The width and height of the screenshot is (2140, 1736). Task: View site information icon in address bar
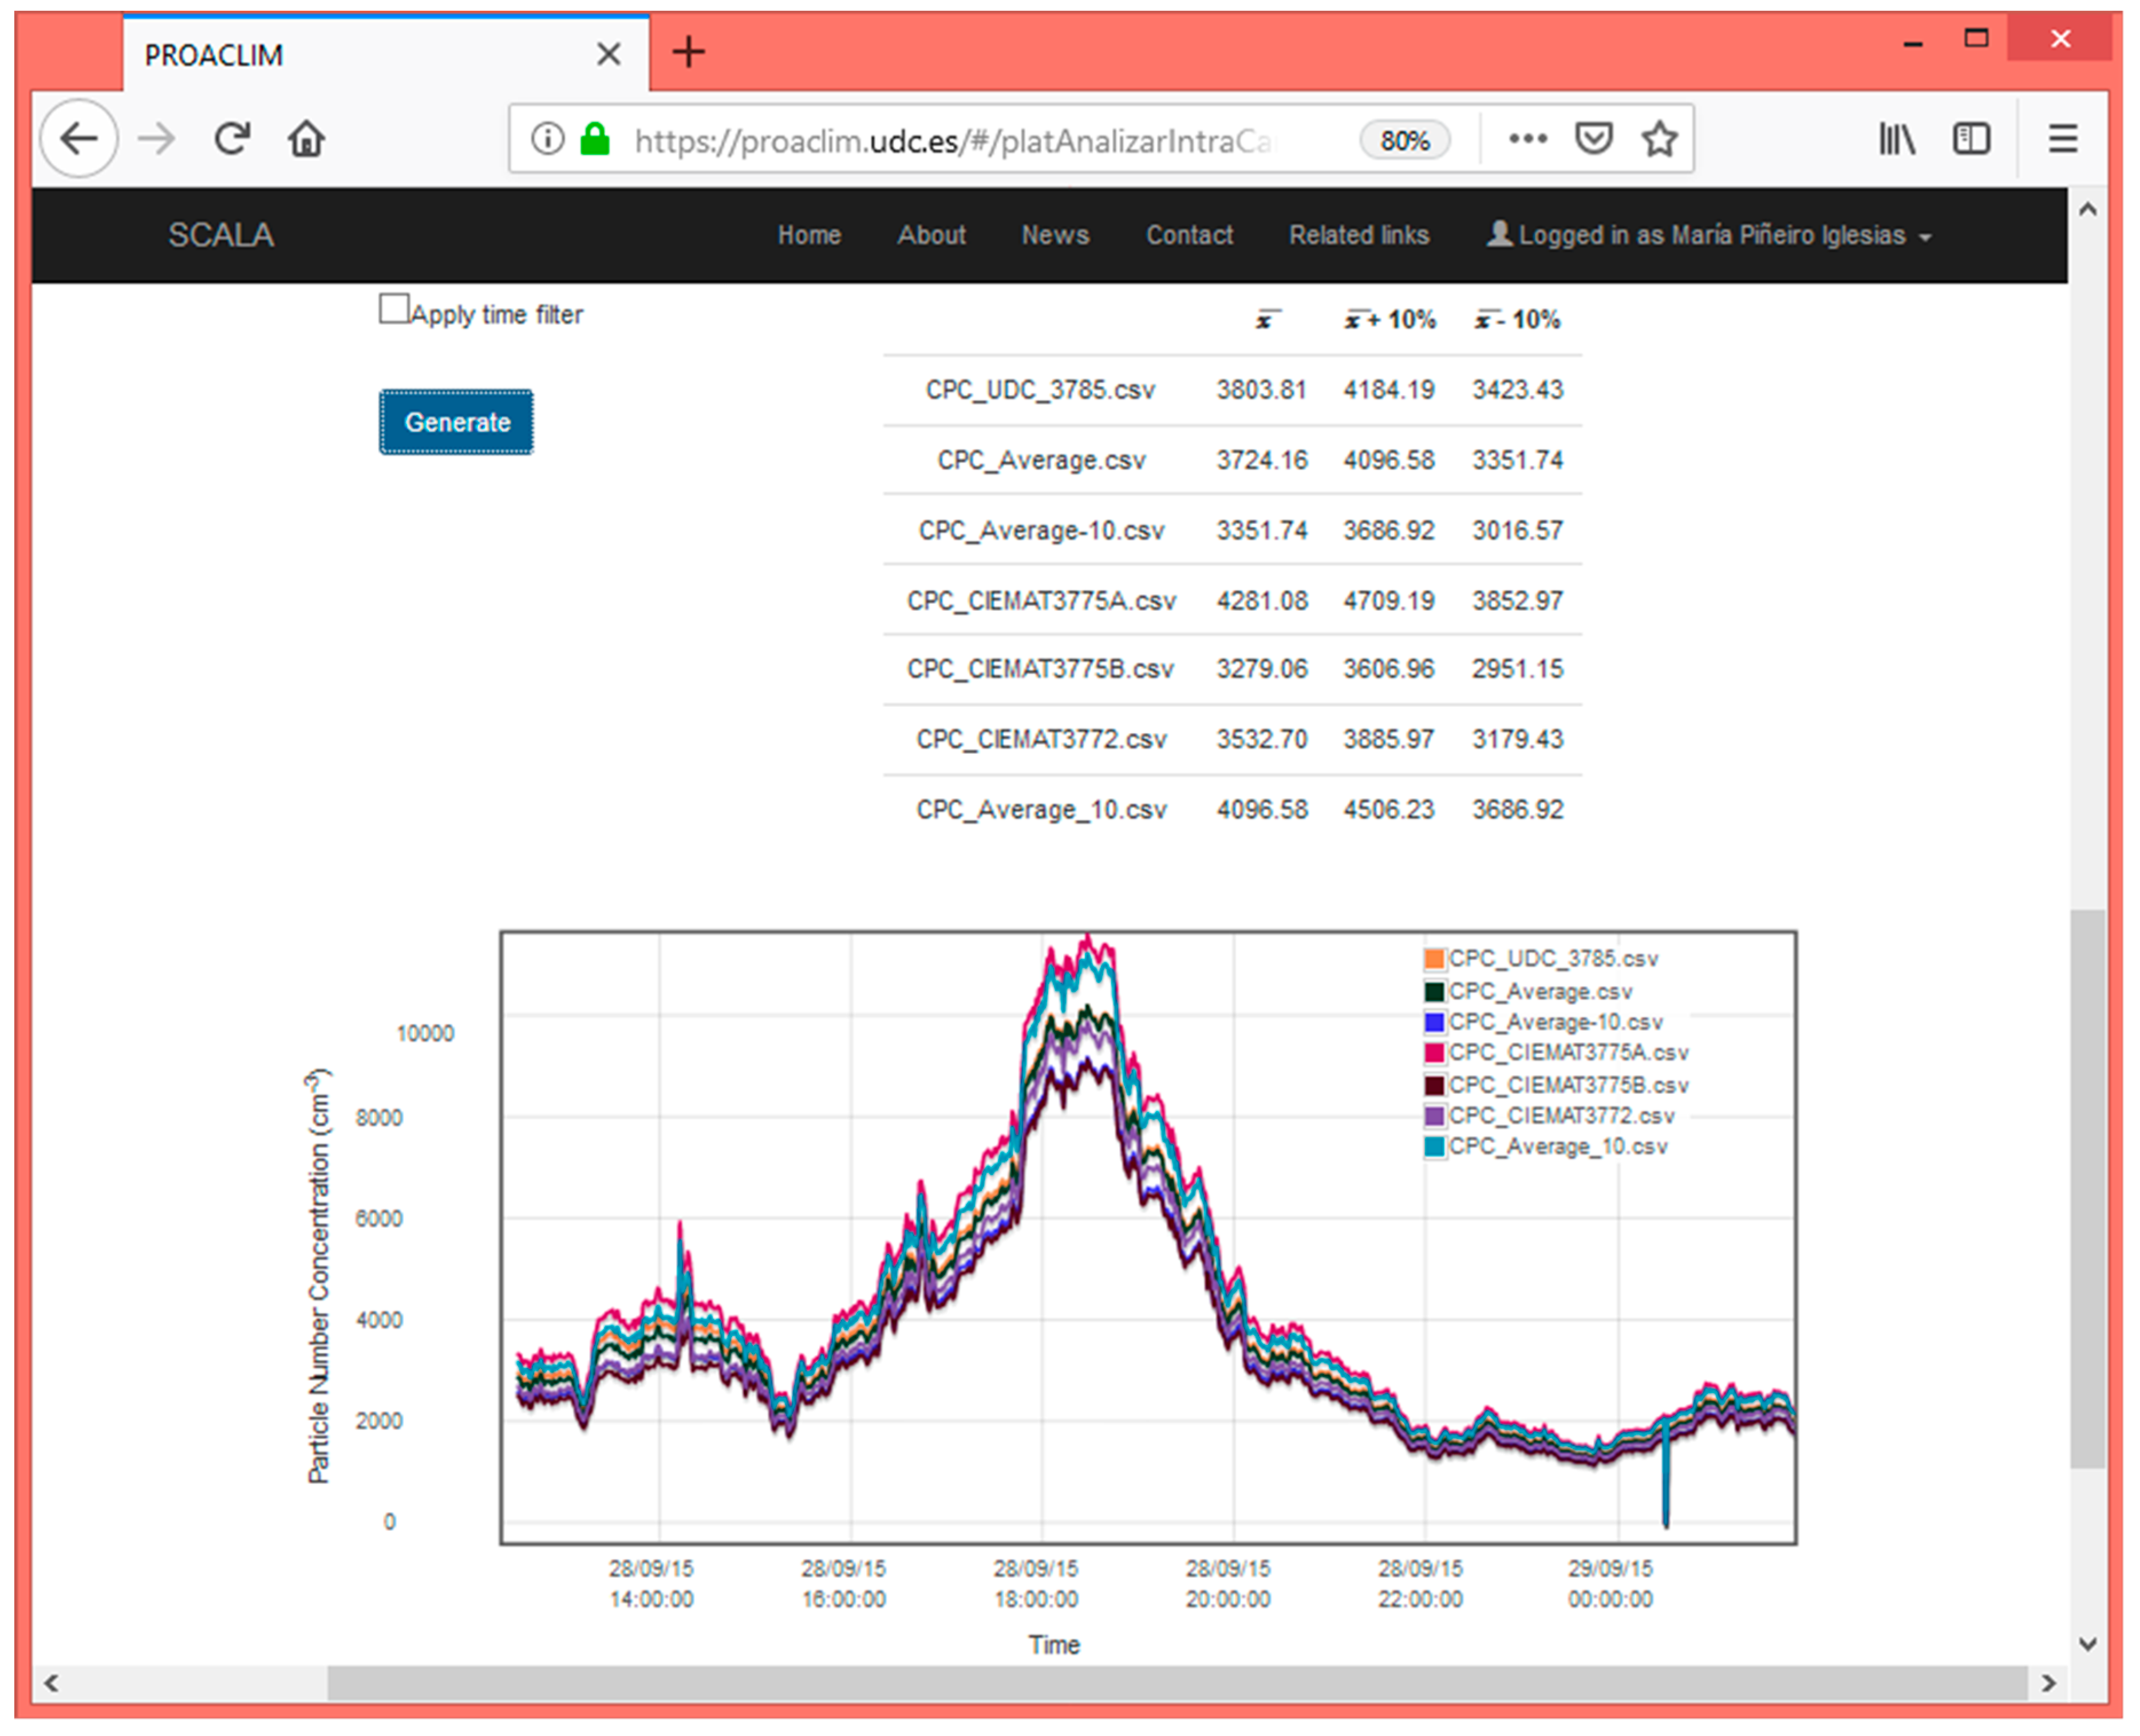547,138
